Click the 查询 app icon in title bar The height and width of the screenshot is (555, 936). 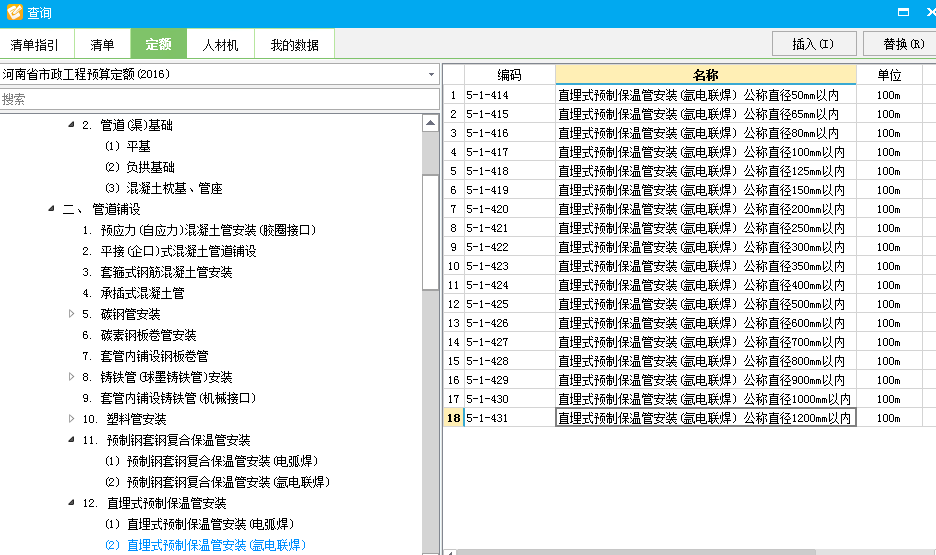[15, 12]
